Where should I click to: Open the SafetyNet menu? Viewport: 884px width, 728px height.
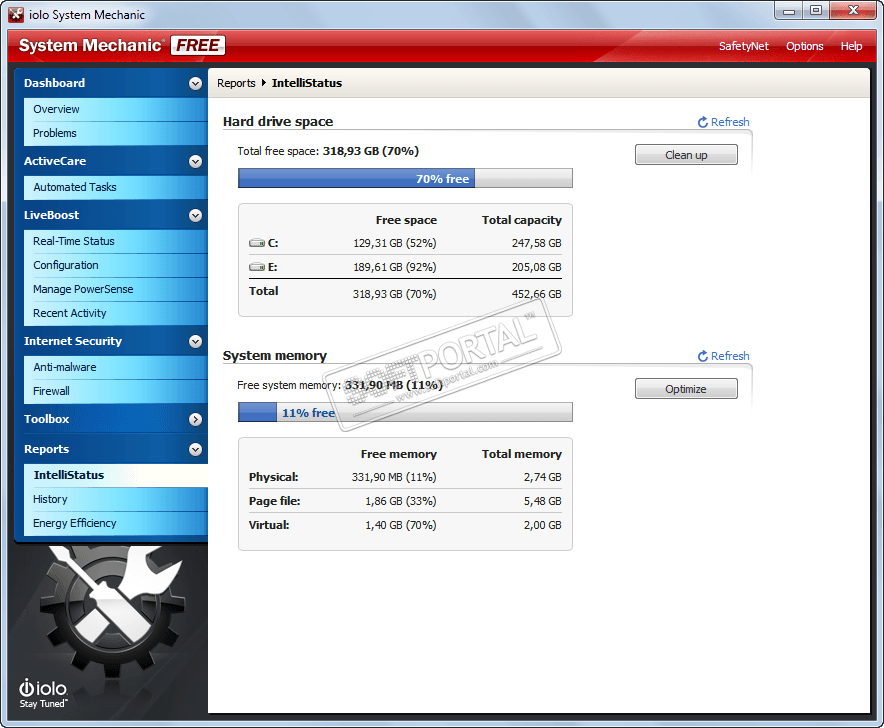click(744, 46)
